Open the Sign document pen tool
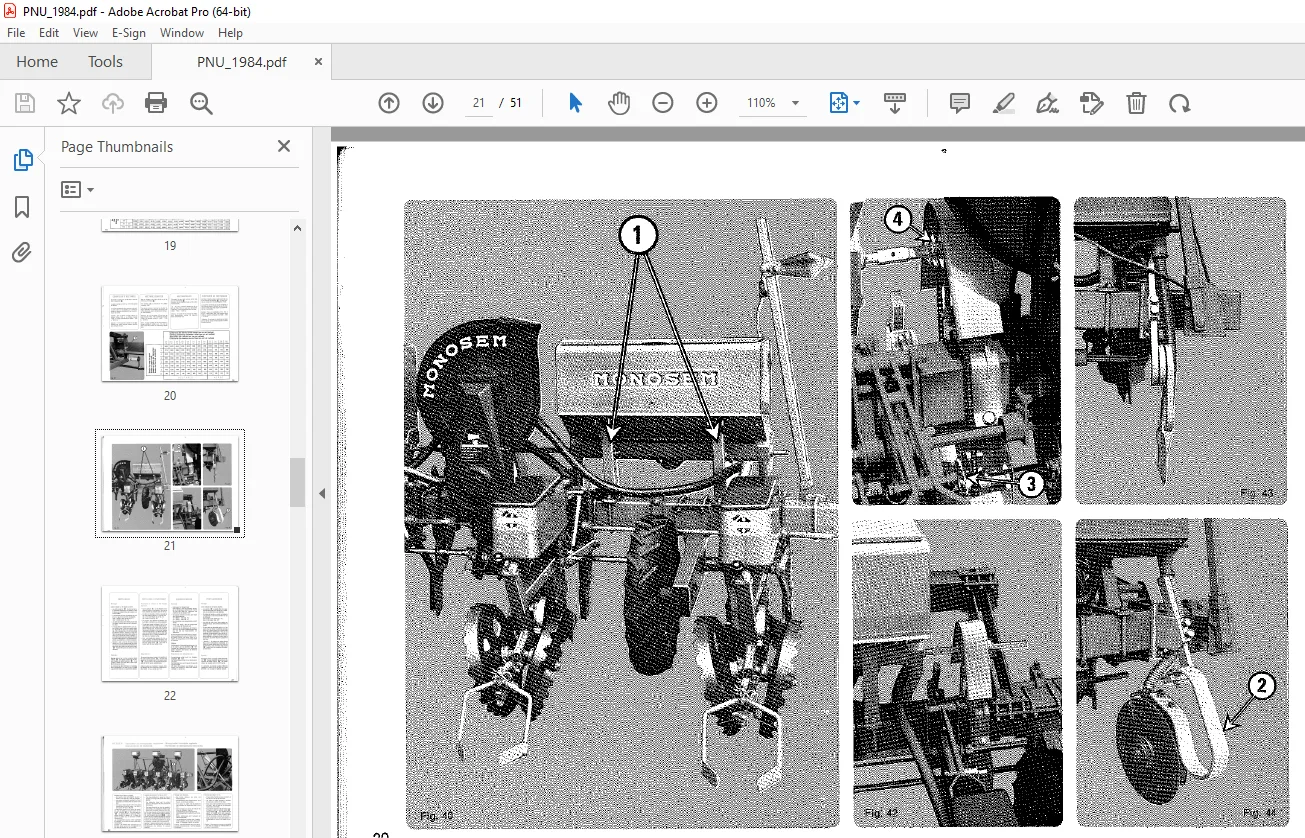This screenshot has width=1305, height=838. point(1048,103)
